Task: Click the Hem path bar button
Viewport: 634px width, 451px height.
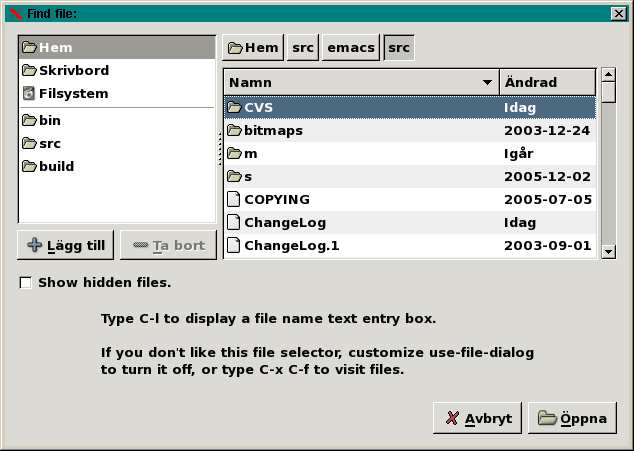Action: [x=253, y=48]
